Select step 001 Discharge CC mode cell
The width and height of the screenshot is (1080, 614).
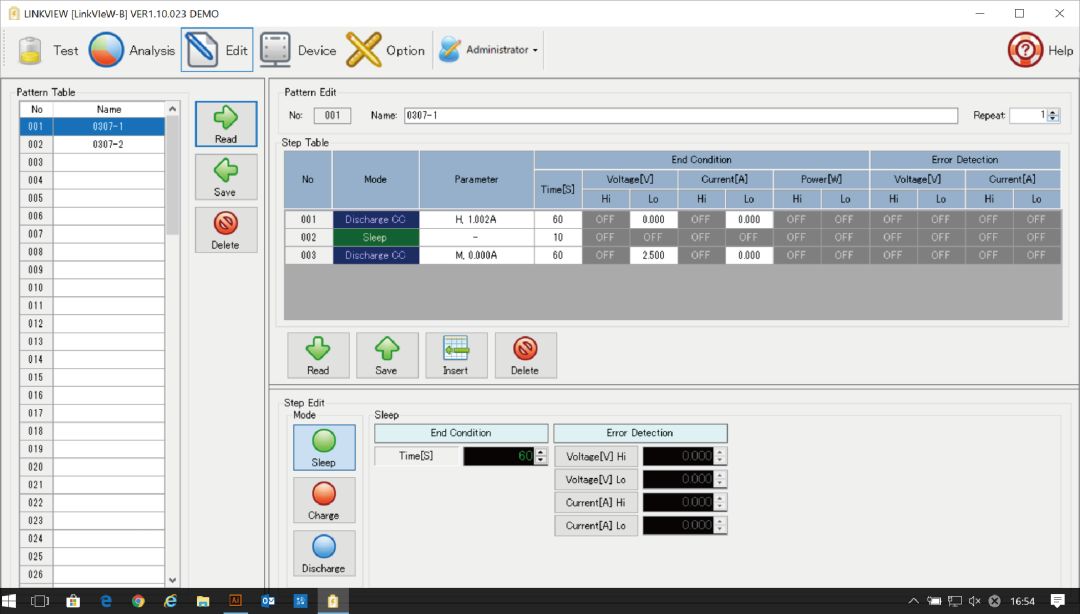[375, 220]
